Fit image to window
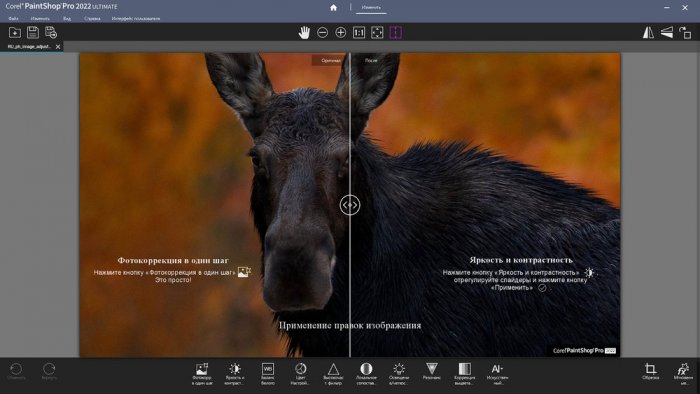The width and height of the screenshot is (700, 394). 377,33
